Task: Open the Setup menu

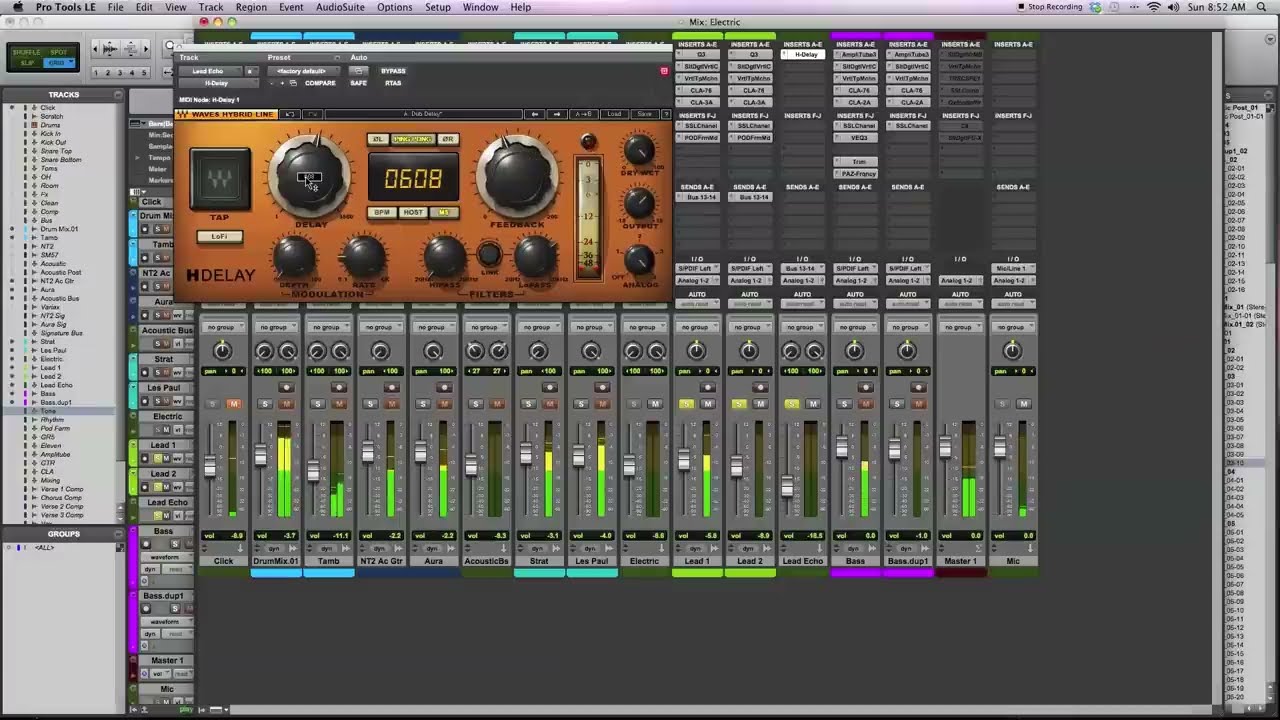Action: point(438,7)
